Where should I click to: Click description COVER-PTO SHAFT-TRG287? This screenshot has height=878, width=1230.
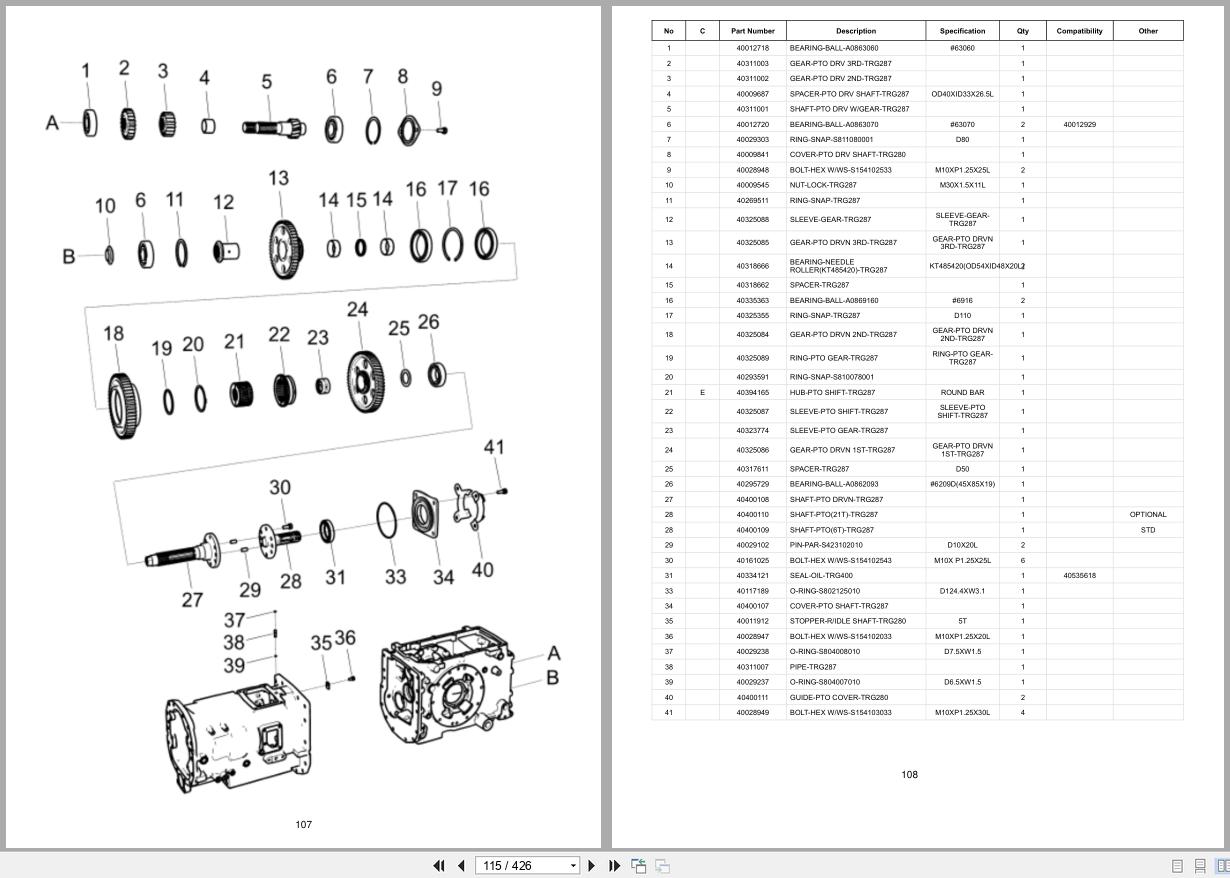coord(839,606)
